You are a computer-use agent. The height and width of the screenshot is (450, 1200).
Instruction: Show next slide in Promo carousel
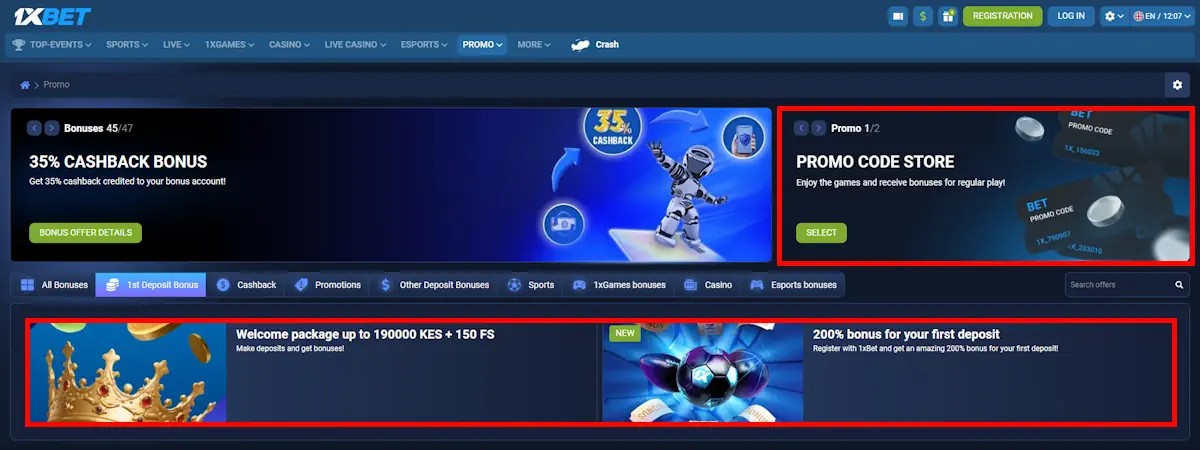(x=819, y=128)
